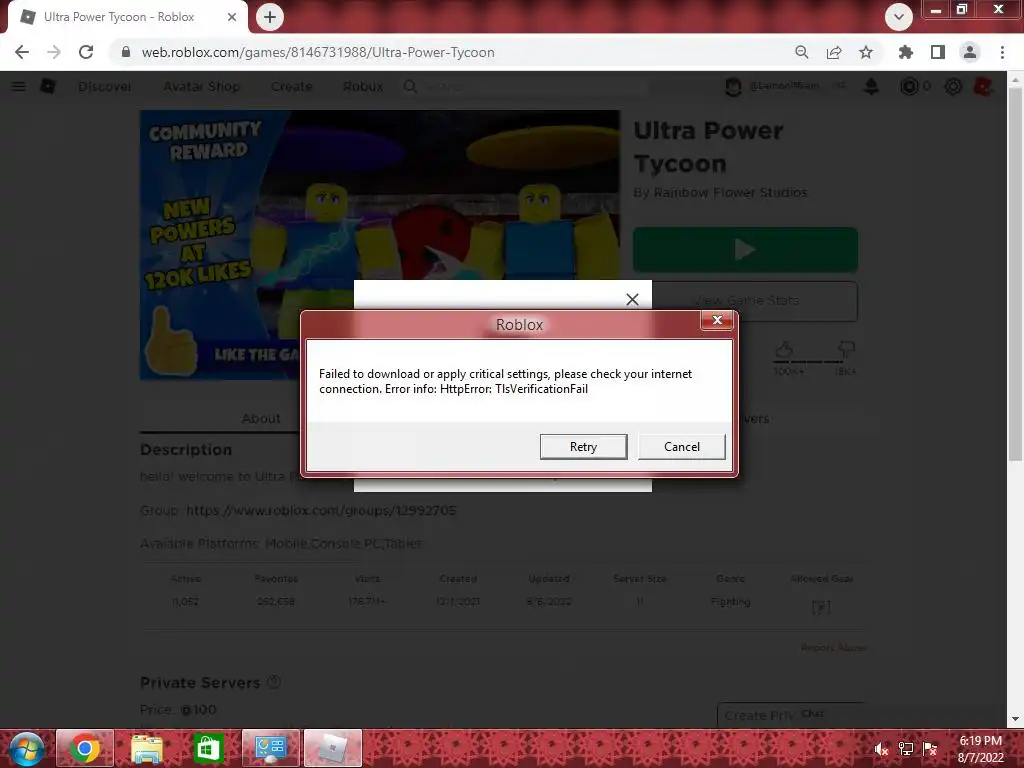Switch to the Roblox taskbar window
This screenshot has height=768, width=1024.
[332, 748]
